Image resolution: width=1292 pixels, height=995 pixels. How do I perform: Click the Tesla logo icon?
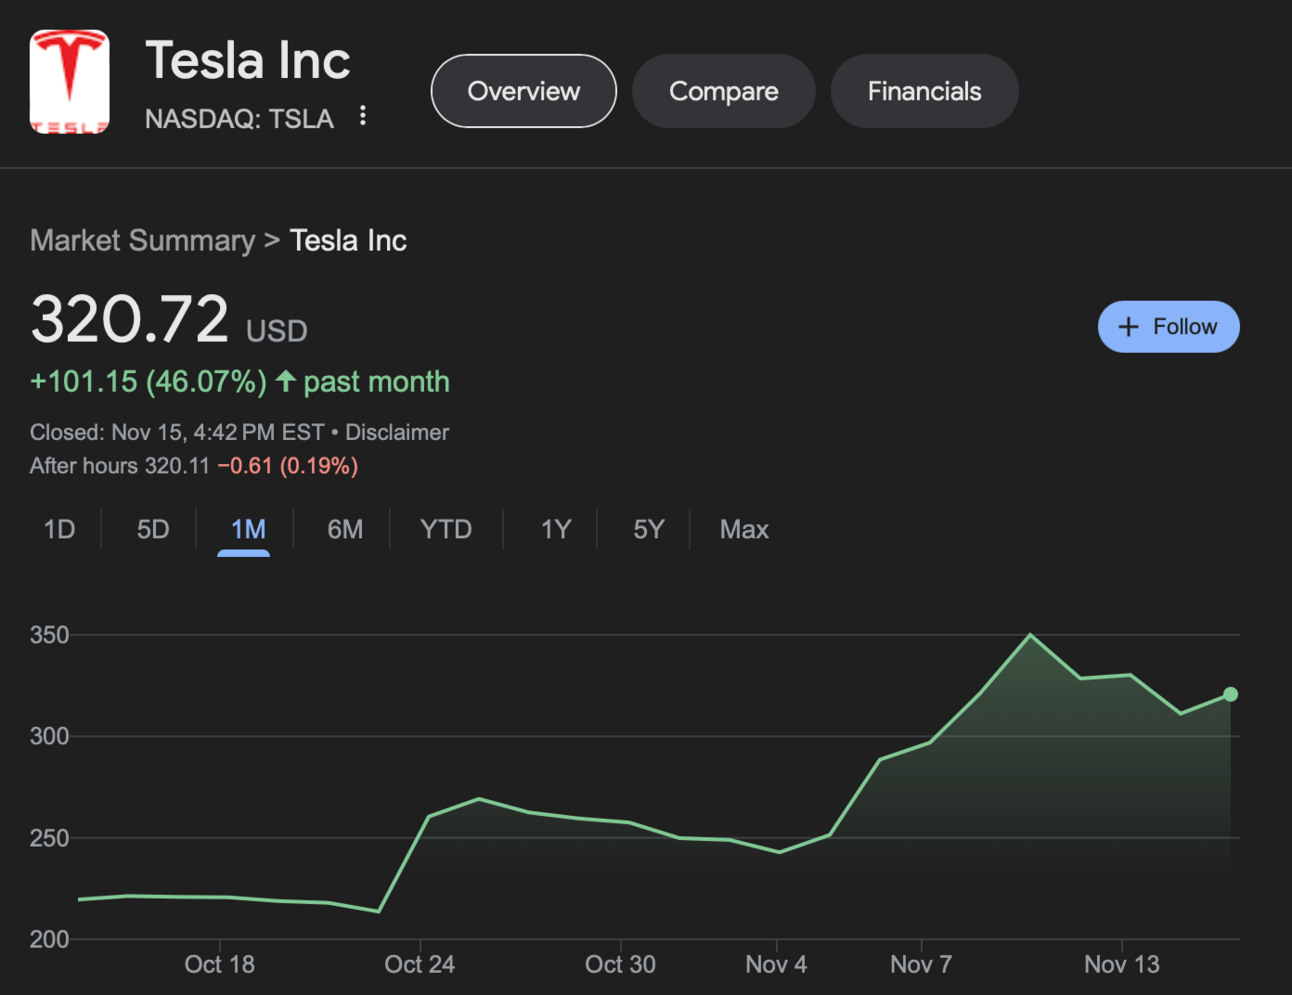69,82
